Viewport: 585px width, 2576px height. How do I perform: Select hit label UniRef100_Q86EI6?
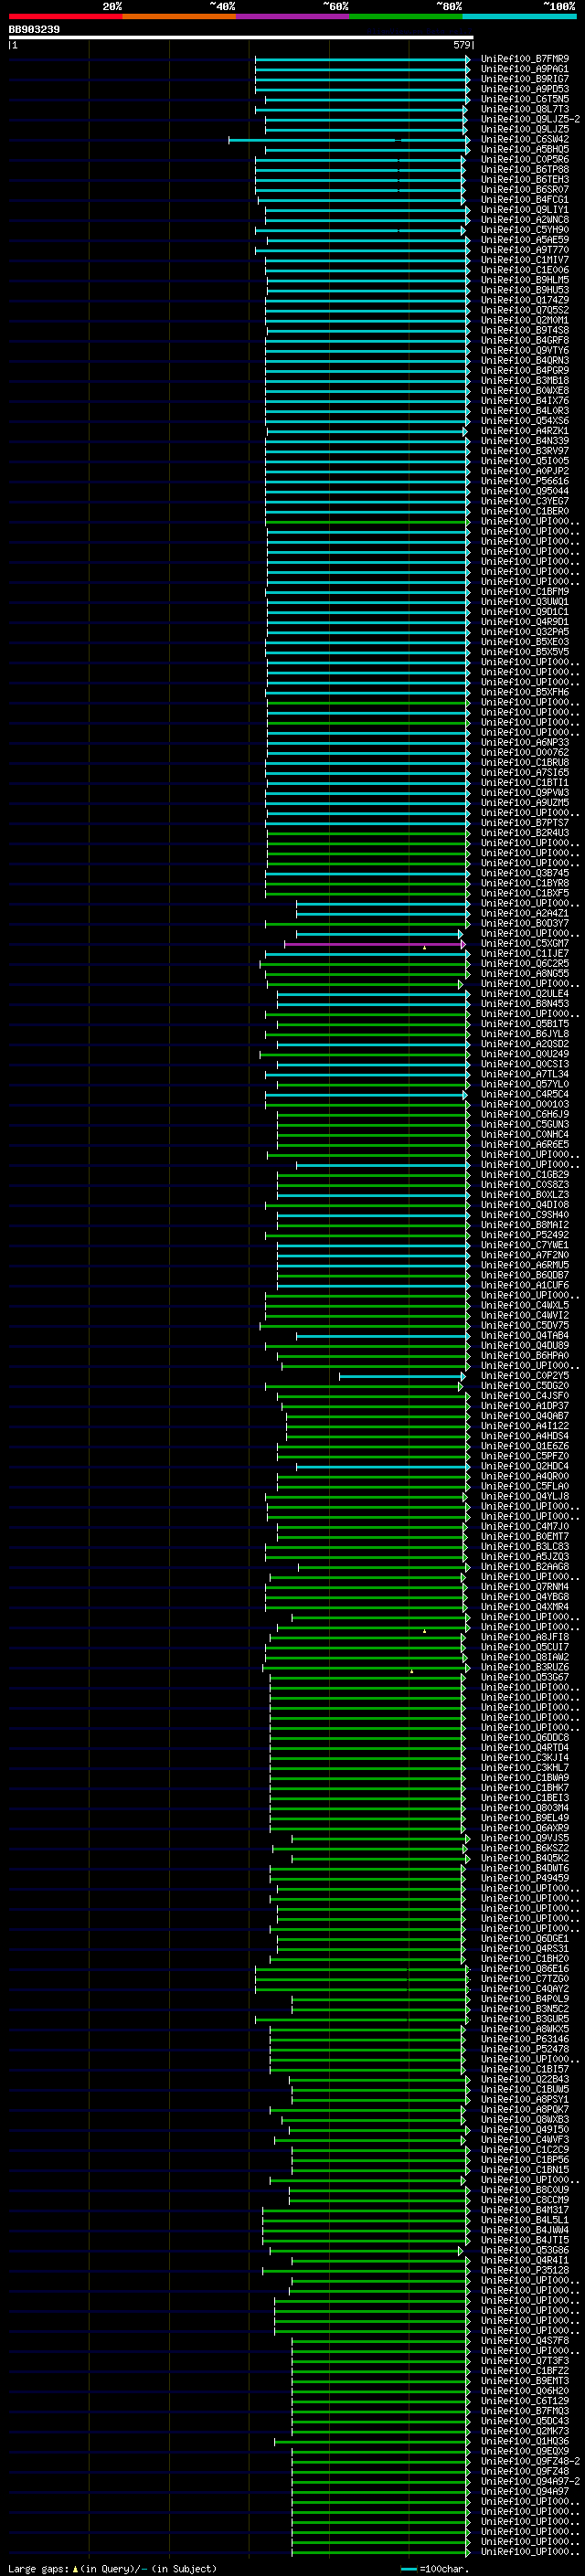click(x=525, y=1969)
